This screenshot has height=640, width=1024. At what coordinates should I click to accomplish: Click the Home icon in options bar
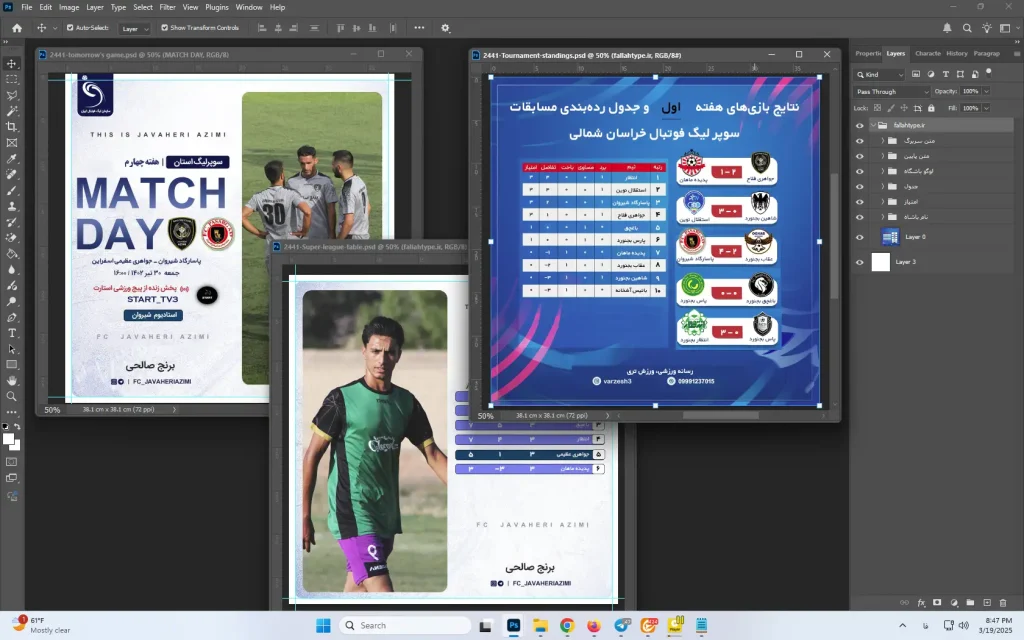(x=17, y=28)
